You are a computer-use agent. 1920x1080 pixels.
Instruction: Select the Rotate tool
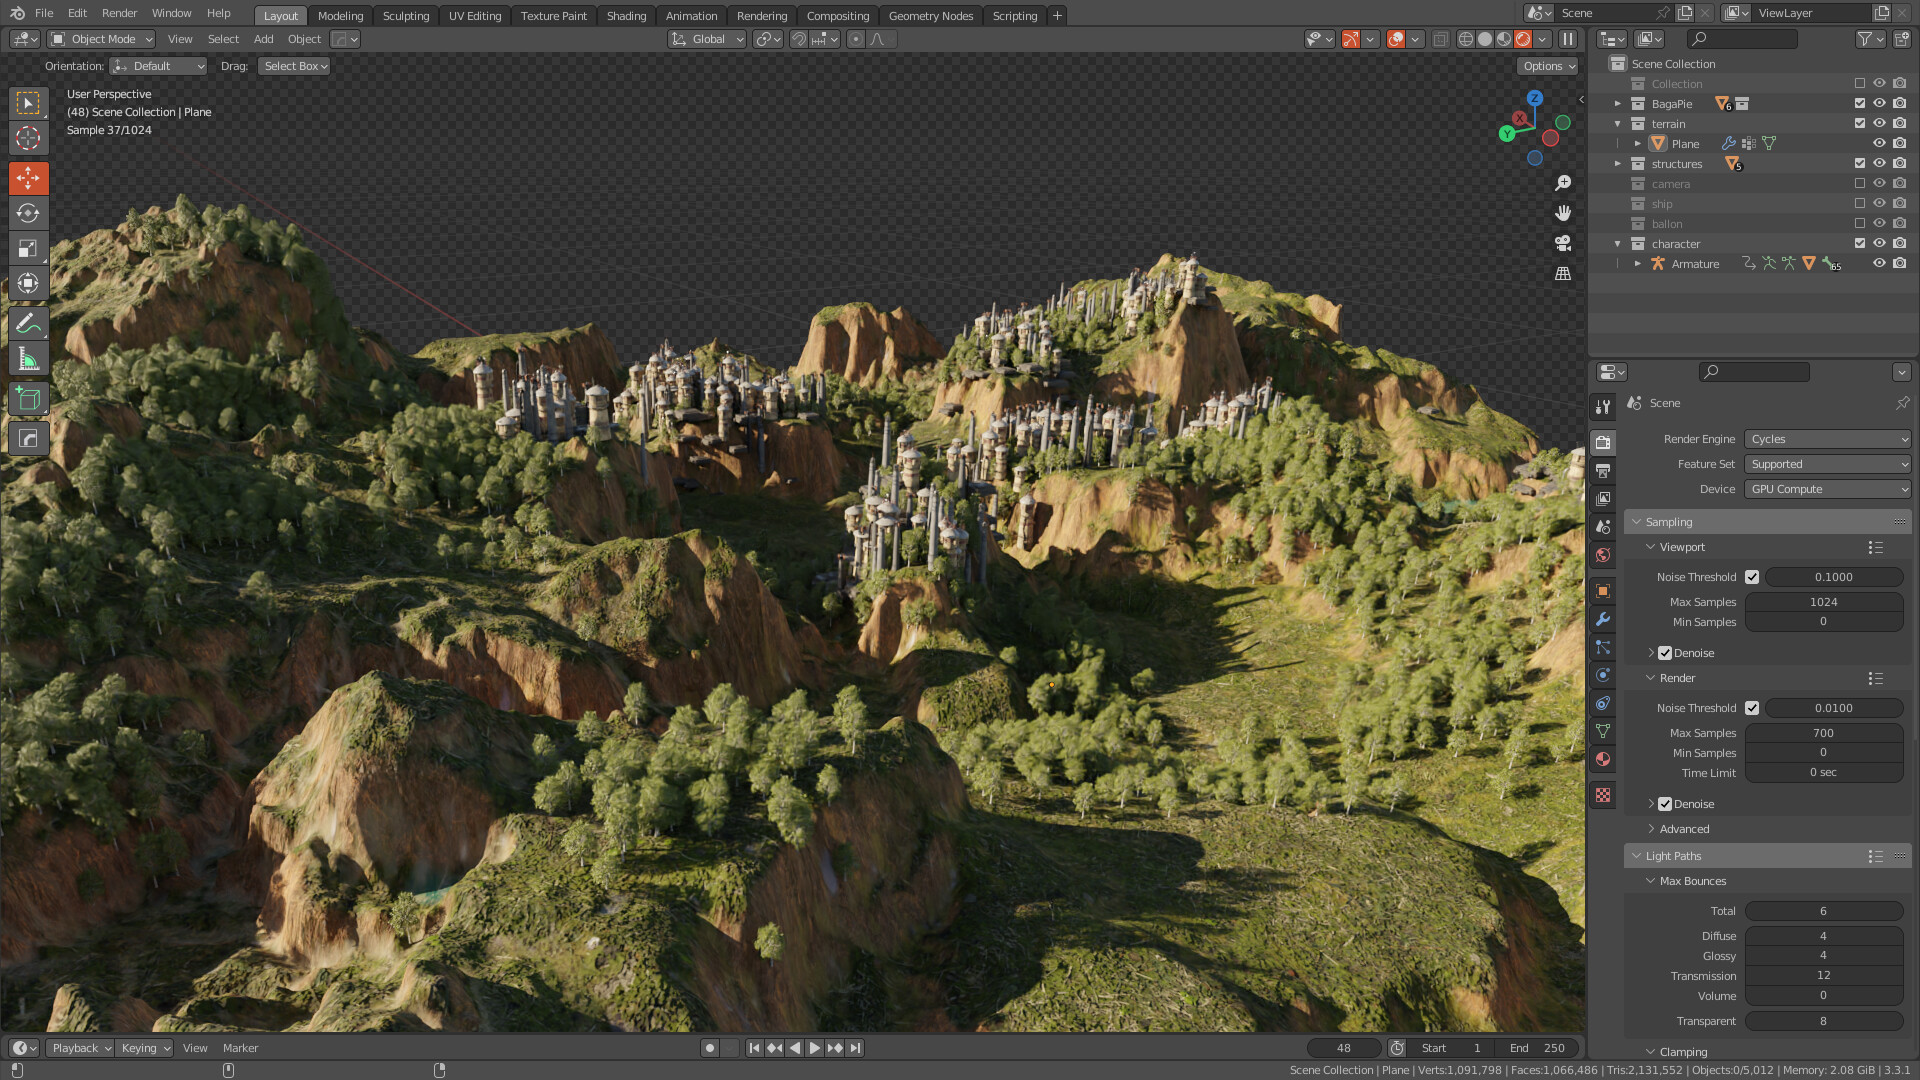pos(28,213)
